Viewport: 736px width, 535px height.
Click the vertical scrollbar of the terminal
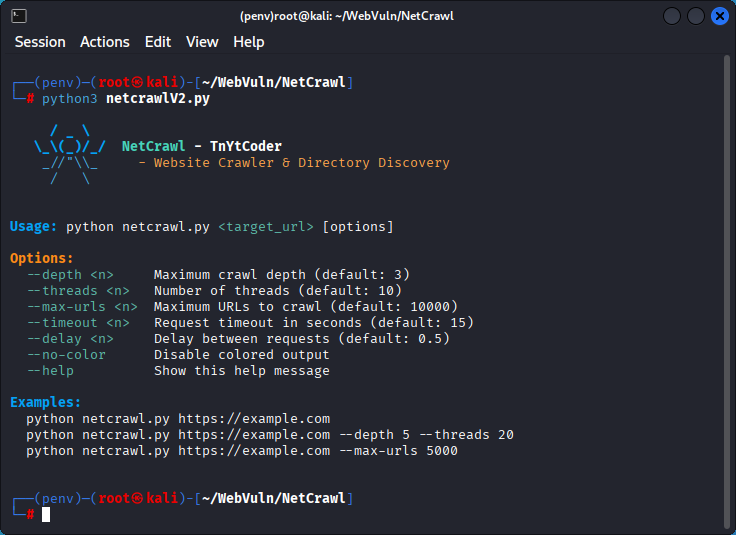pos(727,293)
